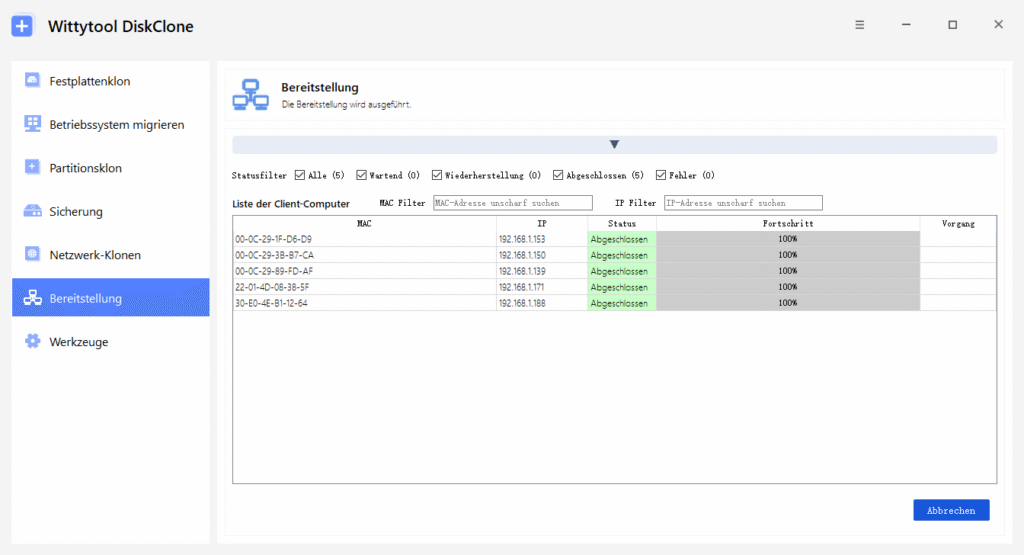Open Netzwerk-Klonen page

point(110,255)
